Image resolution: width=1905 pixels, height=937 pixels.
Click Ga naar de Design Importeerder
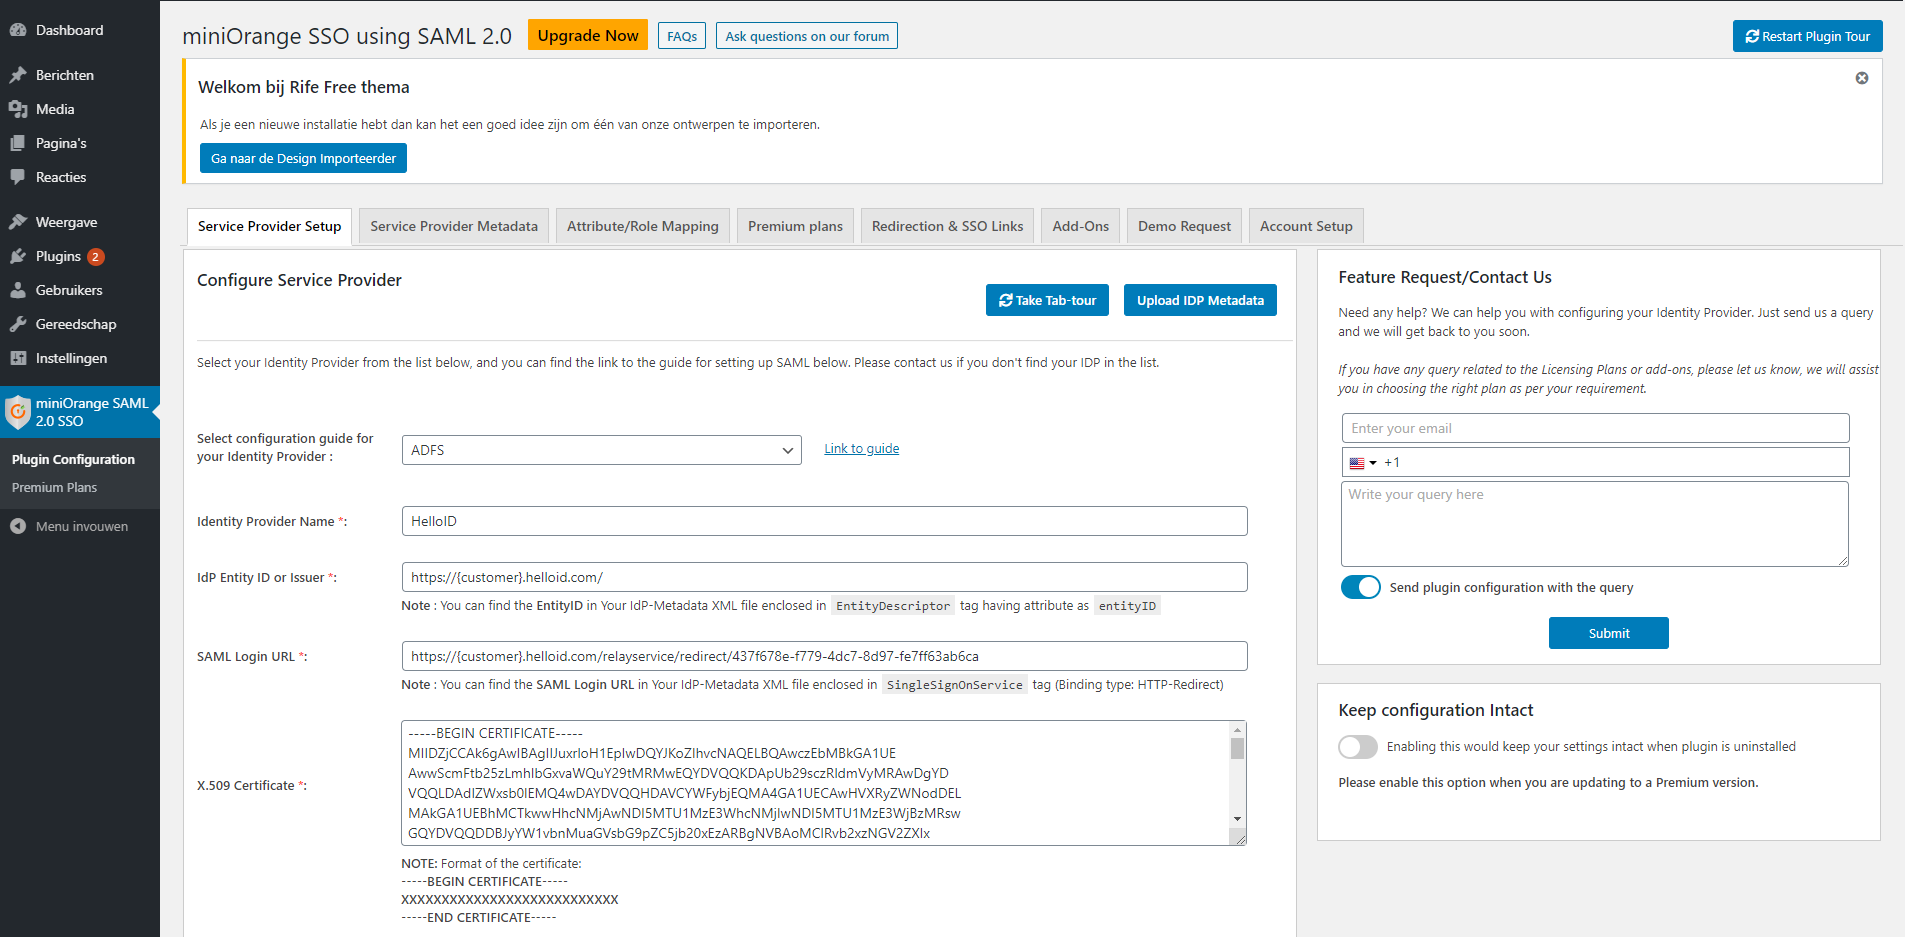[x=303, y=158]
